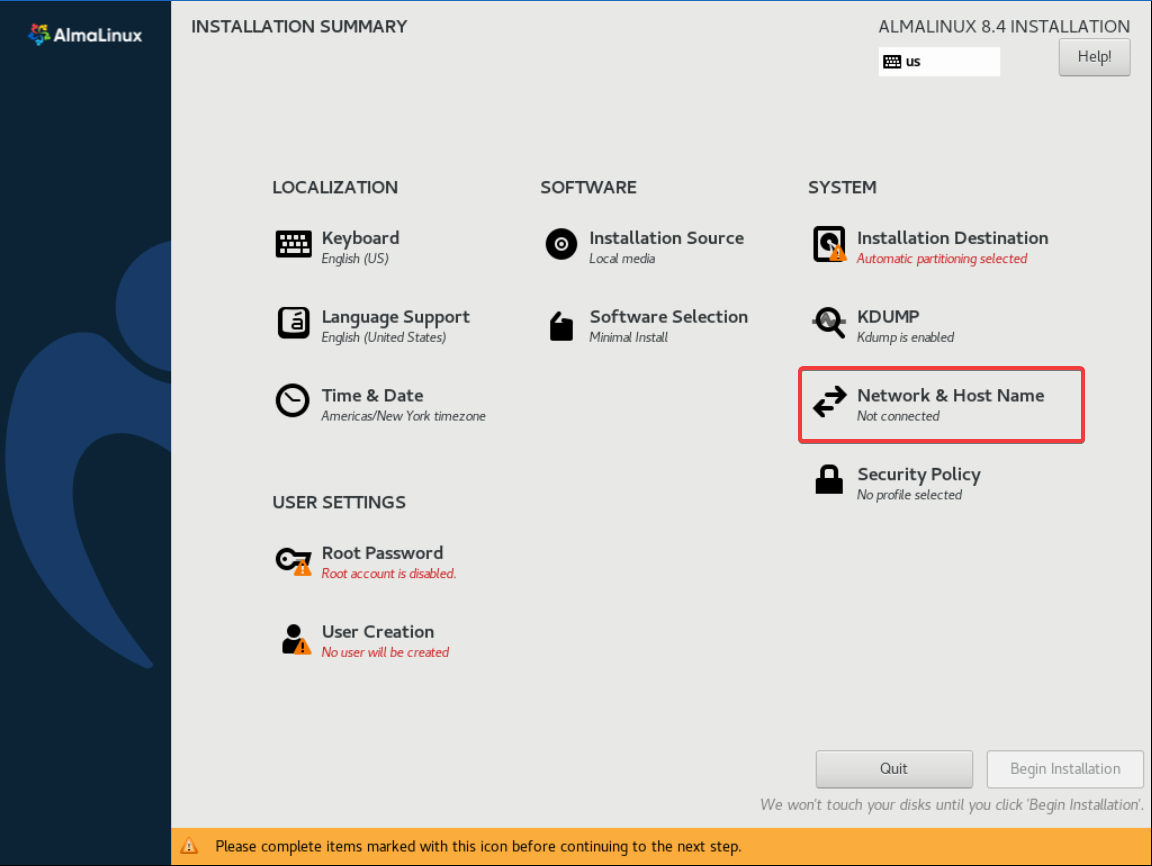
Task: Click 'Americas/New York timezone' text
Action: (x=403, y=416)
